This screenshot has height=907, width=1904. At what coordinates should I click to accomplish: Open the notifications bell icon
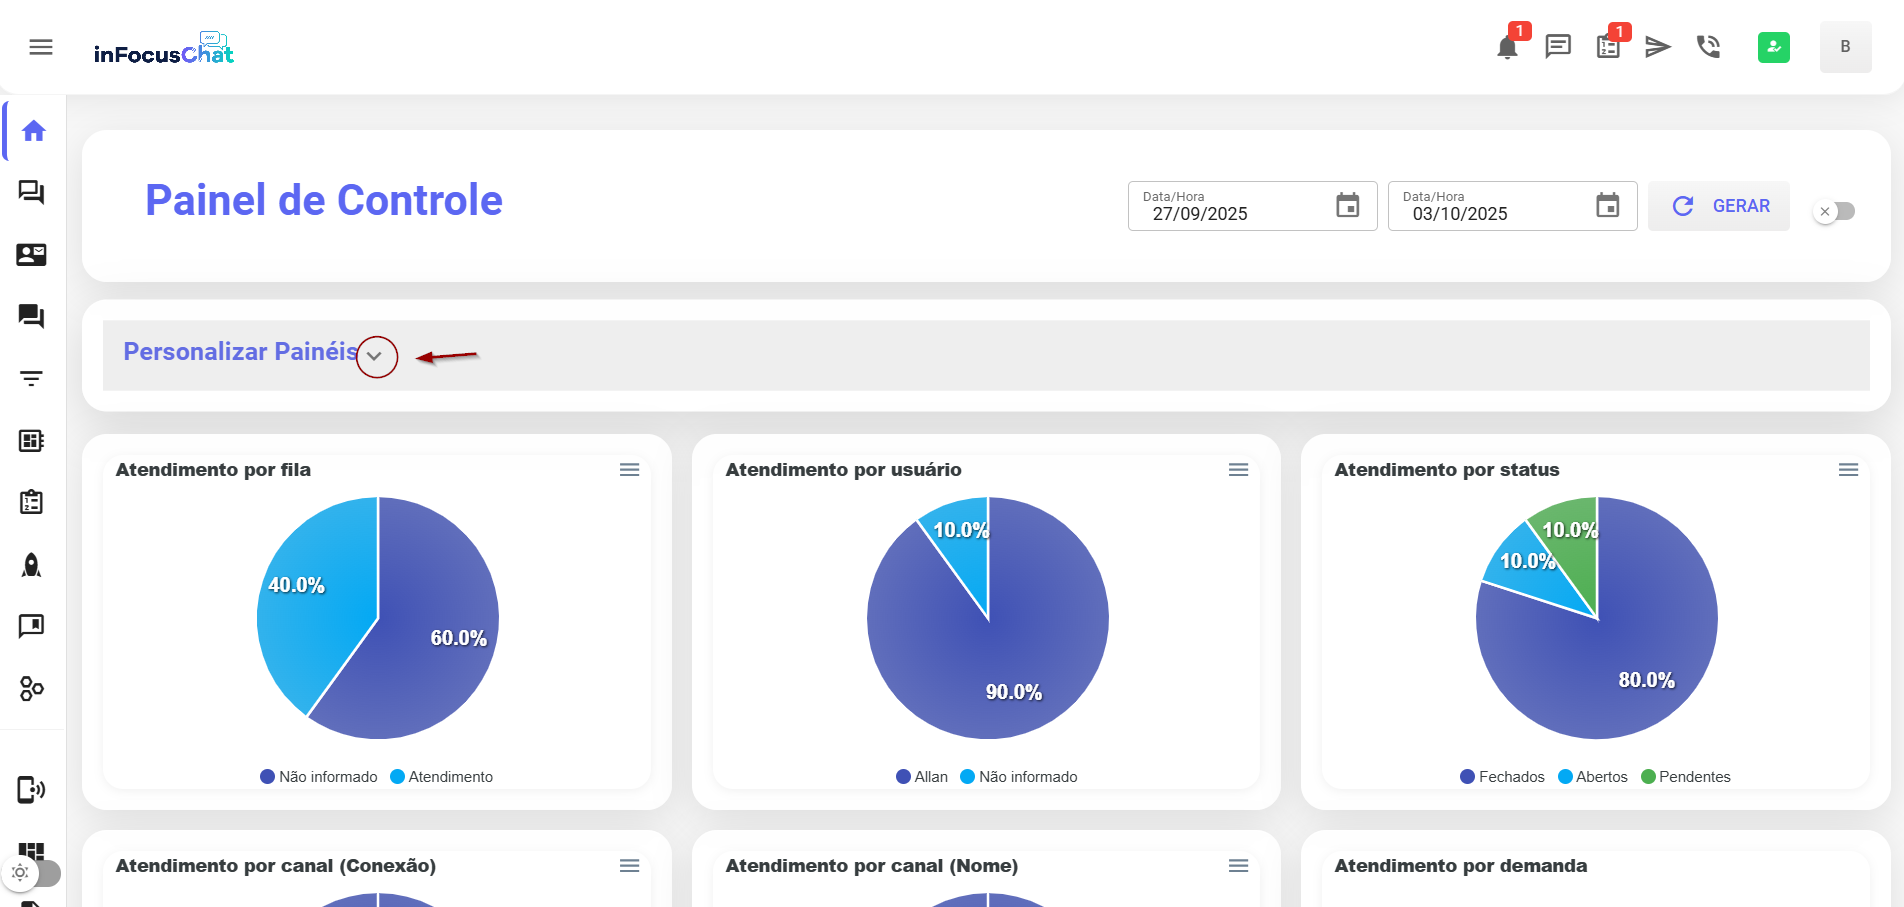pos(1507,47)
